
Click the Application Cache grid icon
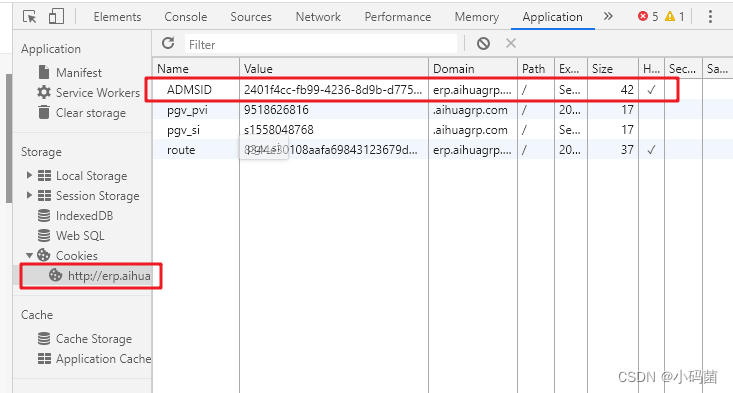coord(44,358)
